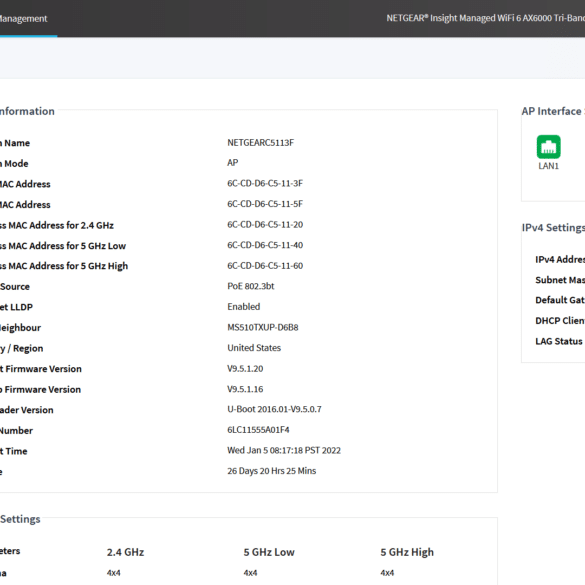Click the AP Interface section heading
The height and width of the screenshot is (585, 585).
click(553, 111)
